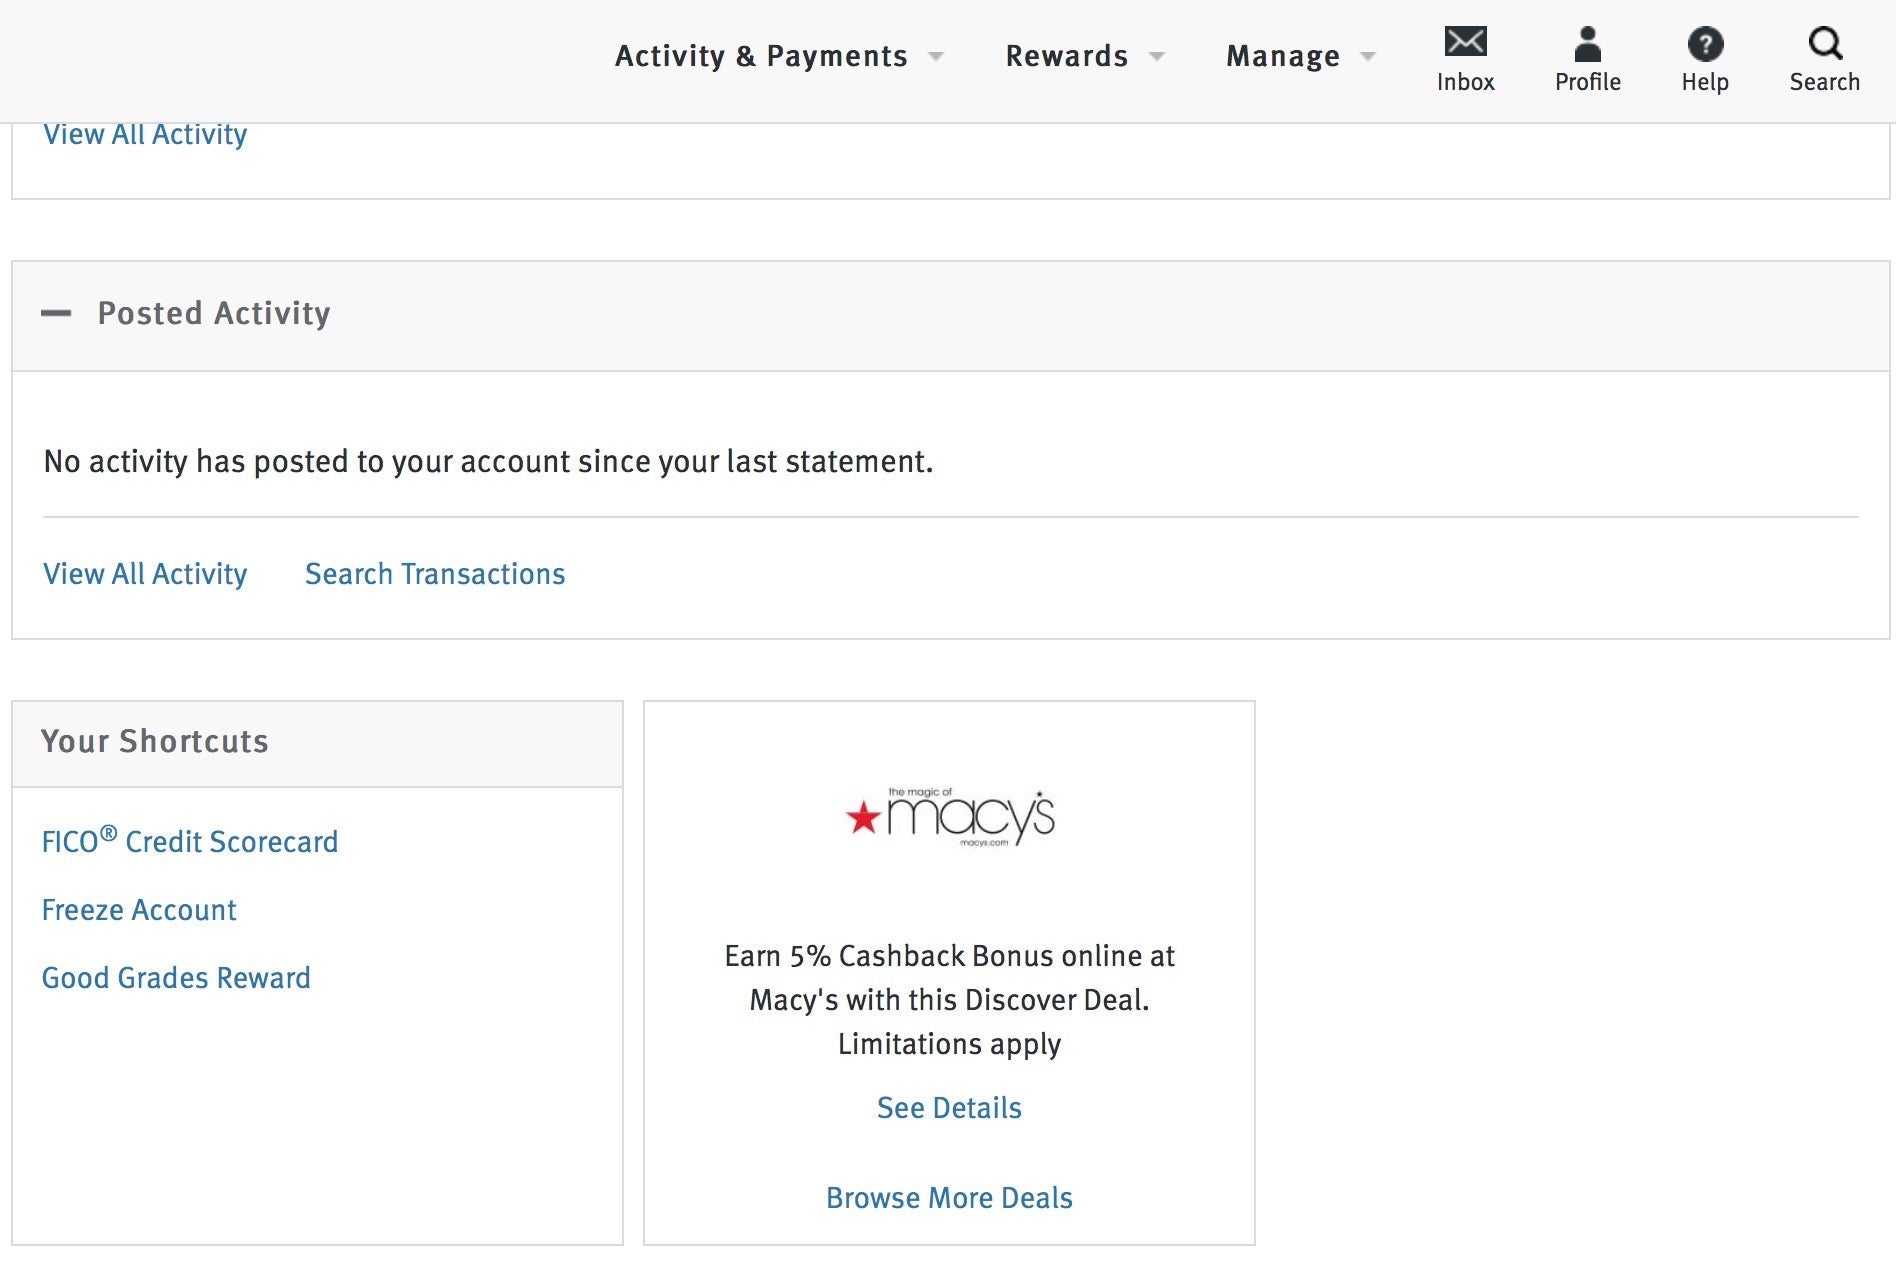1896x1264 pixels.
Task: Click View All Activity beside Search Transactions
Action: point(145,574)
